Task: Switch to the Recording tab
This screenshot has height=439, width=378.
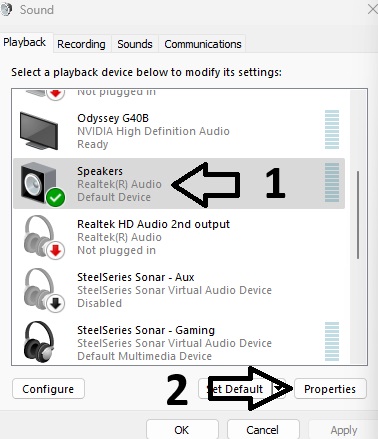Action: (81, 44)
